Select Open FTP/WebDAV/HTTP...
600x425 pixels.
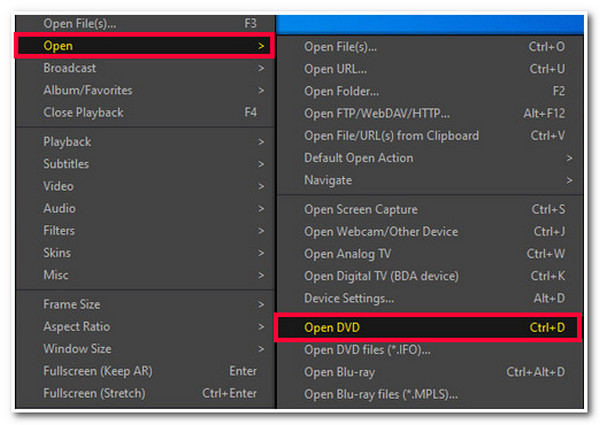click(429, 114)
